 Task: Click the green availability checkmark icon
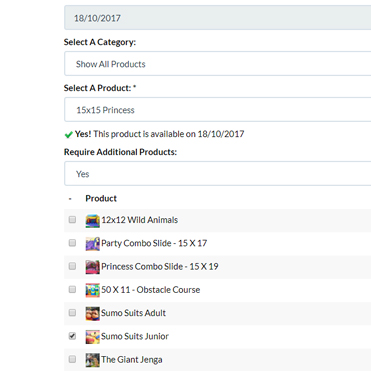pos(68,134)
